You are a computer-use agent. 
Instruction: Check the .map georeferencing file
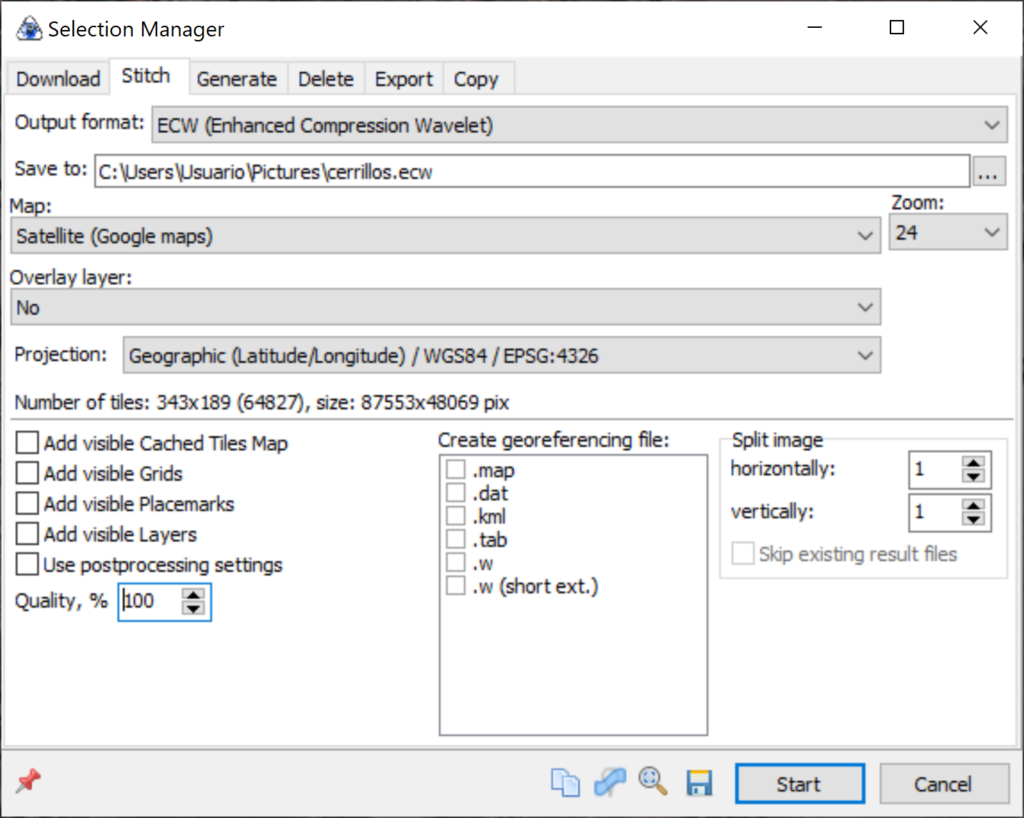(x=456, y=469)
